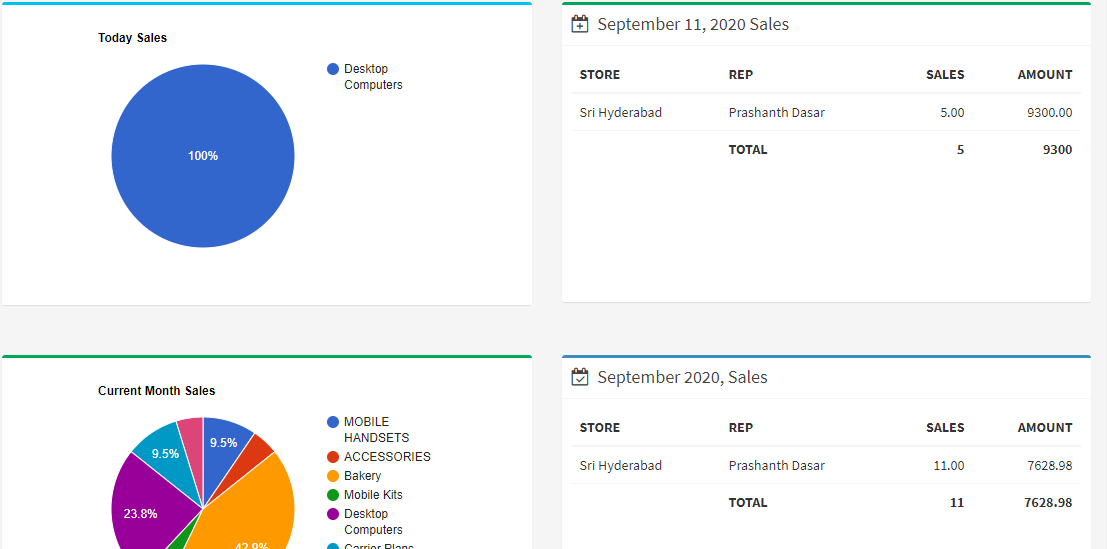
Task: Click the green Mobile Kits legend dot
Action: point(333,495)
